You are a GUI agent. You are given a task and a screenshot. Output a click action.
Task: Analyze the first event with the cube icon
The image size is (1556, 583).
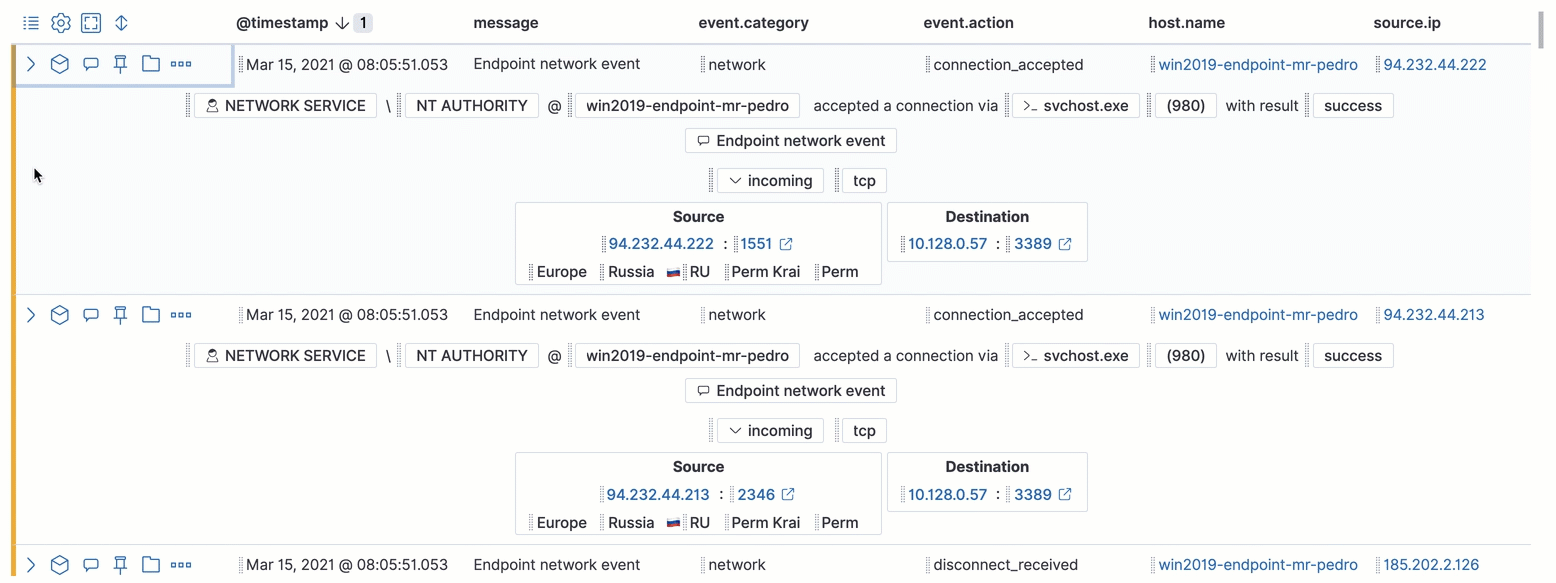click(60, 63)
